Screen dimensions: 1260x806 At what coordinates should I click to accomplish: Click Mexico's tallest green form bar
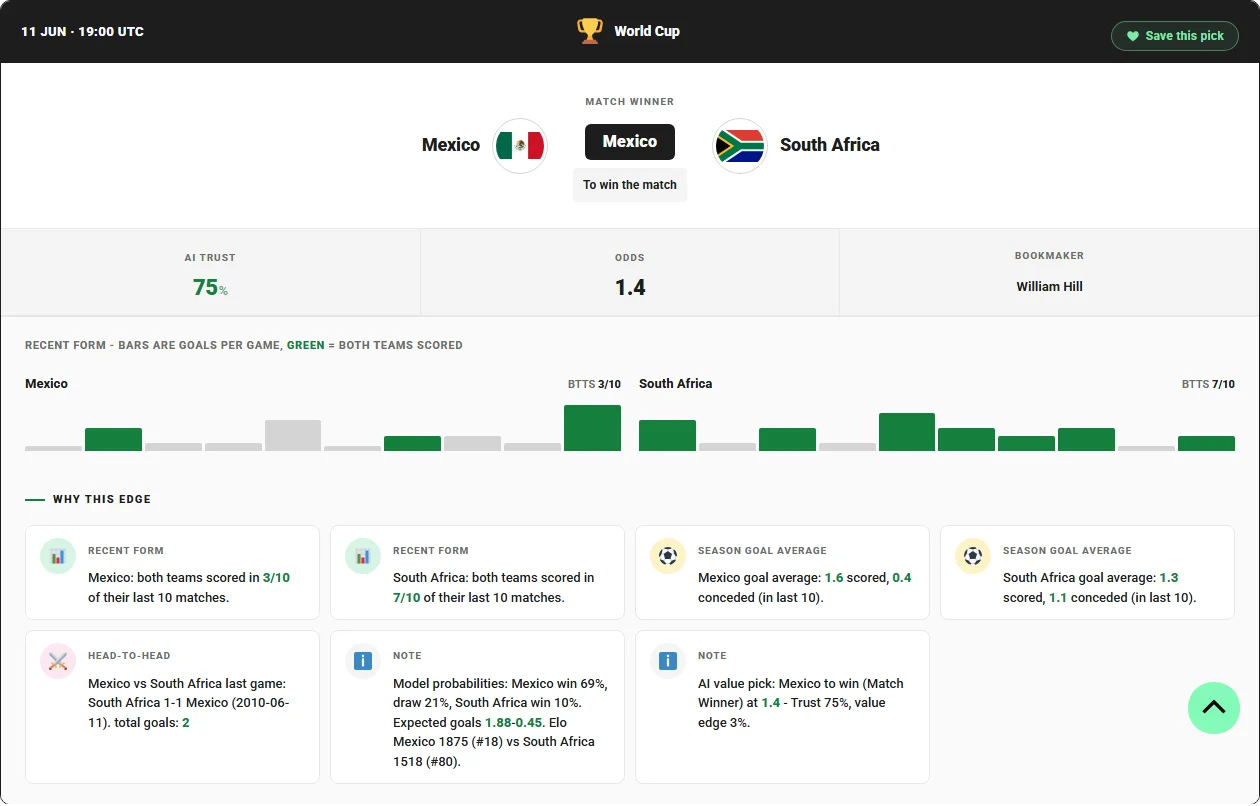(x=592, y=428)
